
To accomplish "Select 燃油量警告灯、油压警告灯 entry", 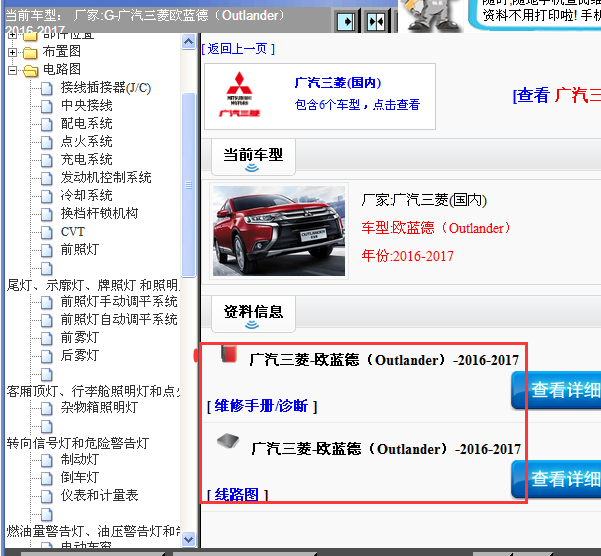I will pyautogui.click(x=93, y=531).
